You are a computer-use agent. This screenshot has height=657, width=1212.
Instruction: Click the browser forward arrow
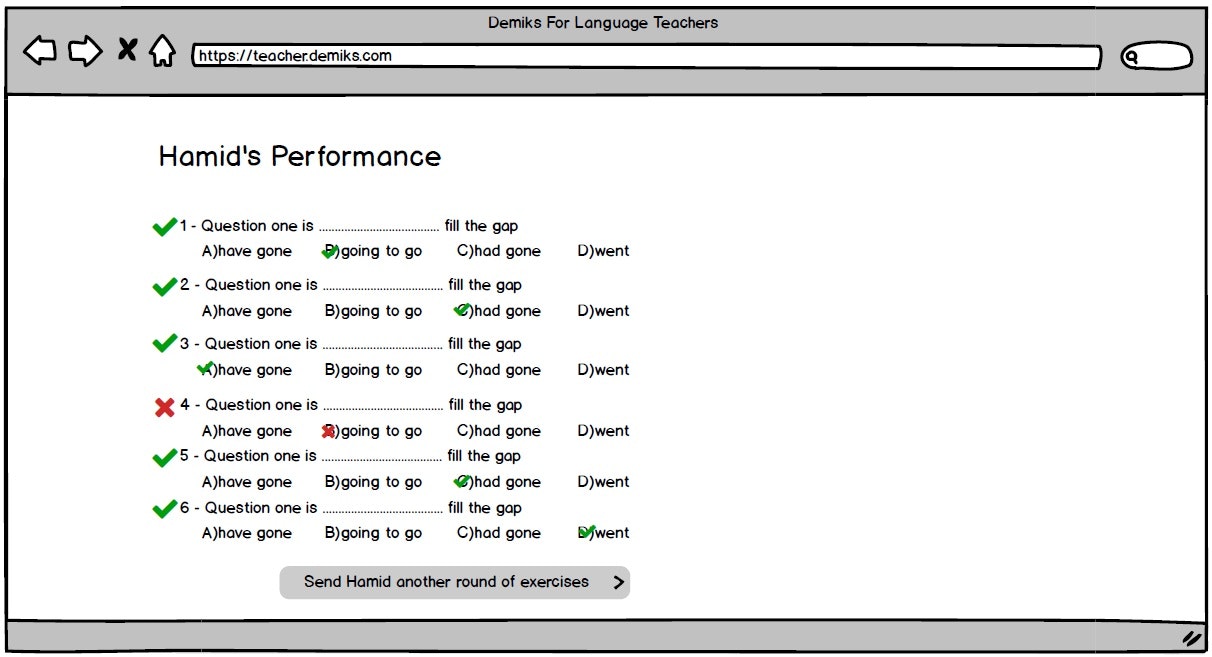click(85, 51)
